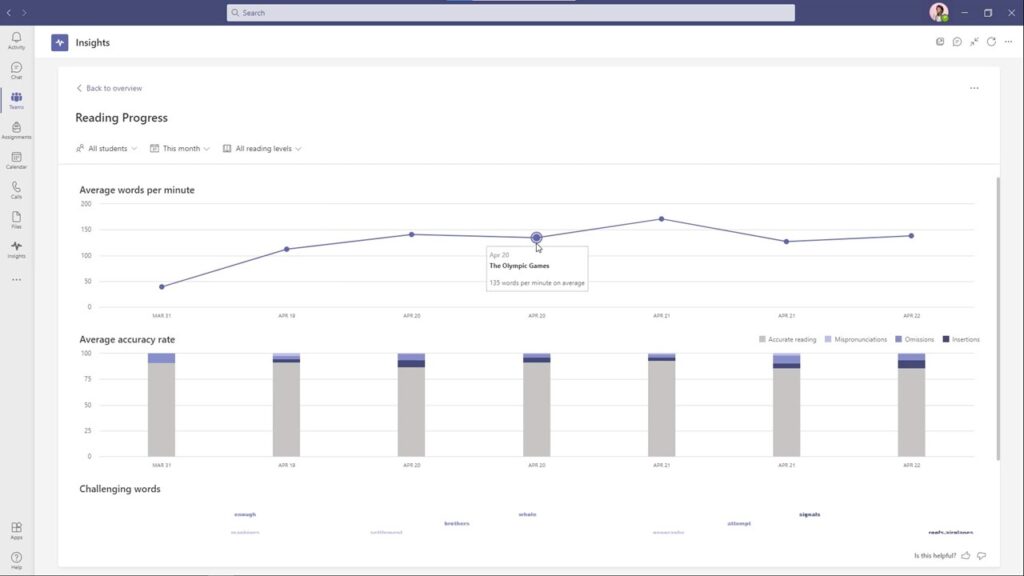
Task: Open the Apps menu at the bottom left
Action: (16, 530)
